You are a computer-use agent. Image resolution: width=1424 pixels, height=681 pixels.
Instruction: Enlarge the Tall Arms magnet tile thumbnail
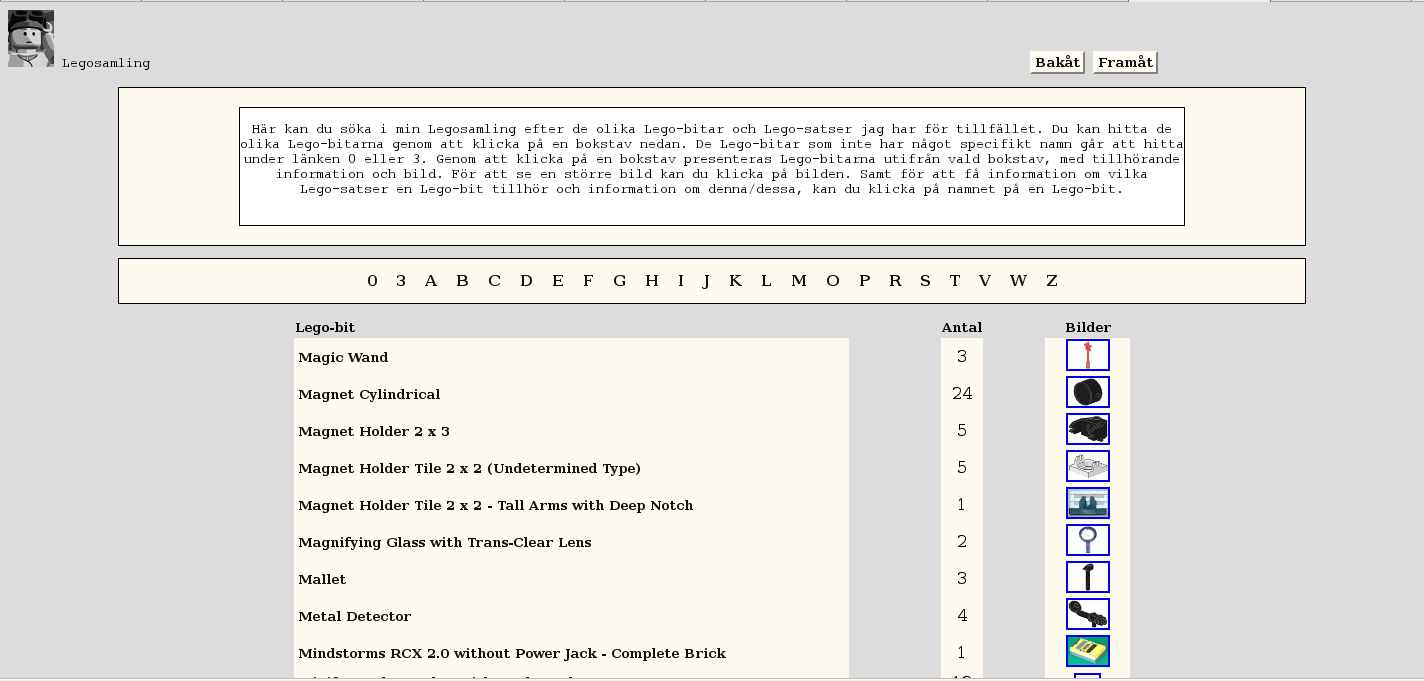[x=1088, y=503]
